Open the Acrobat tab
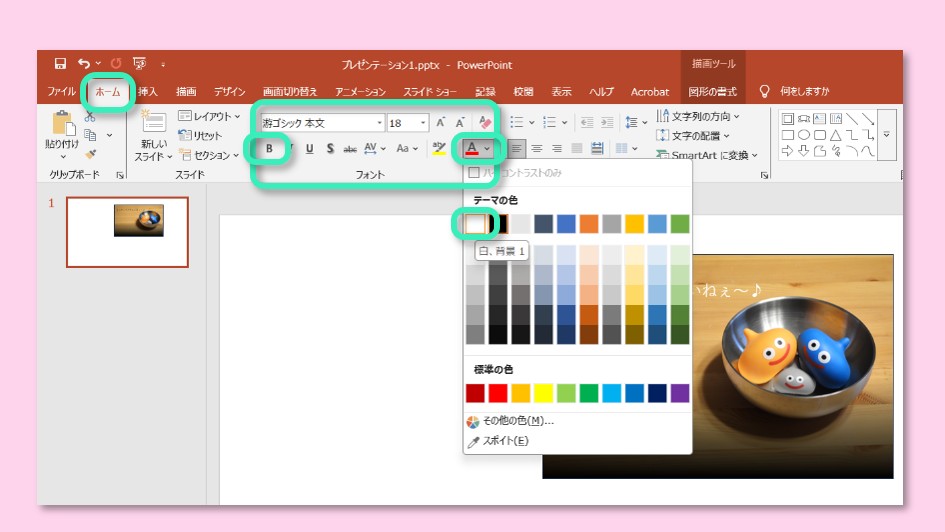 (x=650, y=92)
